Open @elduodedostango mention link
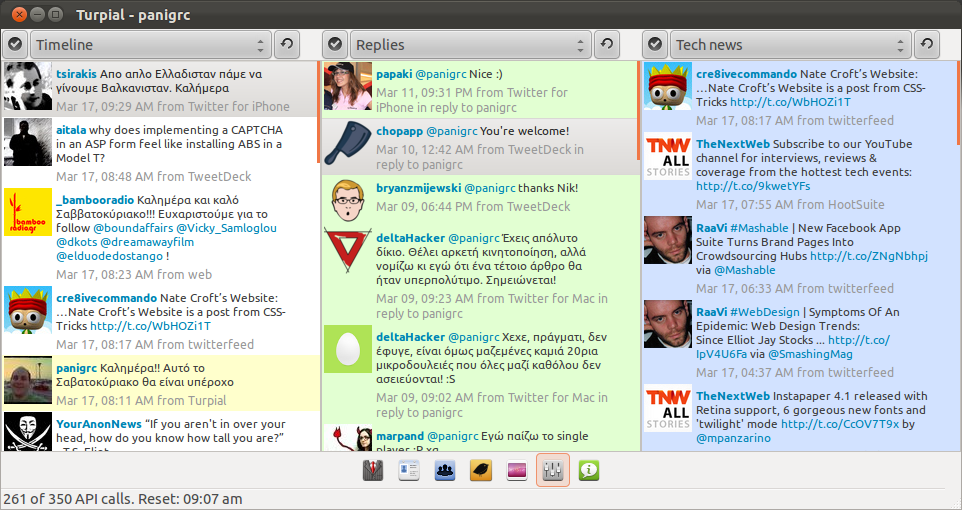Viewport: 962px width, 510px height. click(109, 256)
